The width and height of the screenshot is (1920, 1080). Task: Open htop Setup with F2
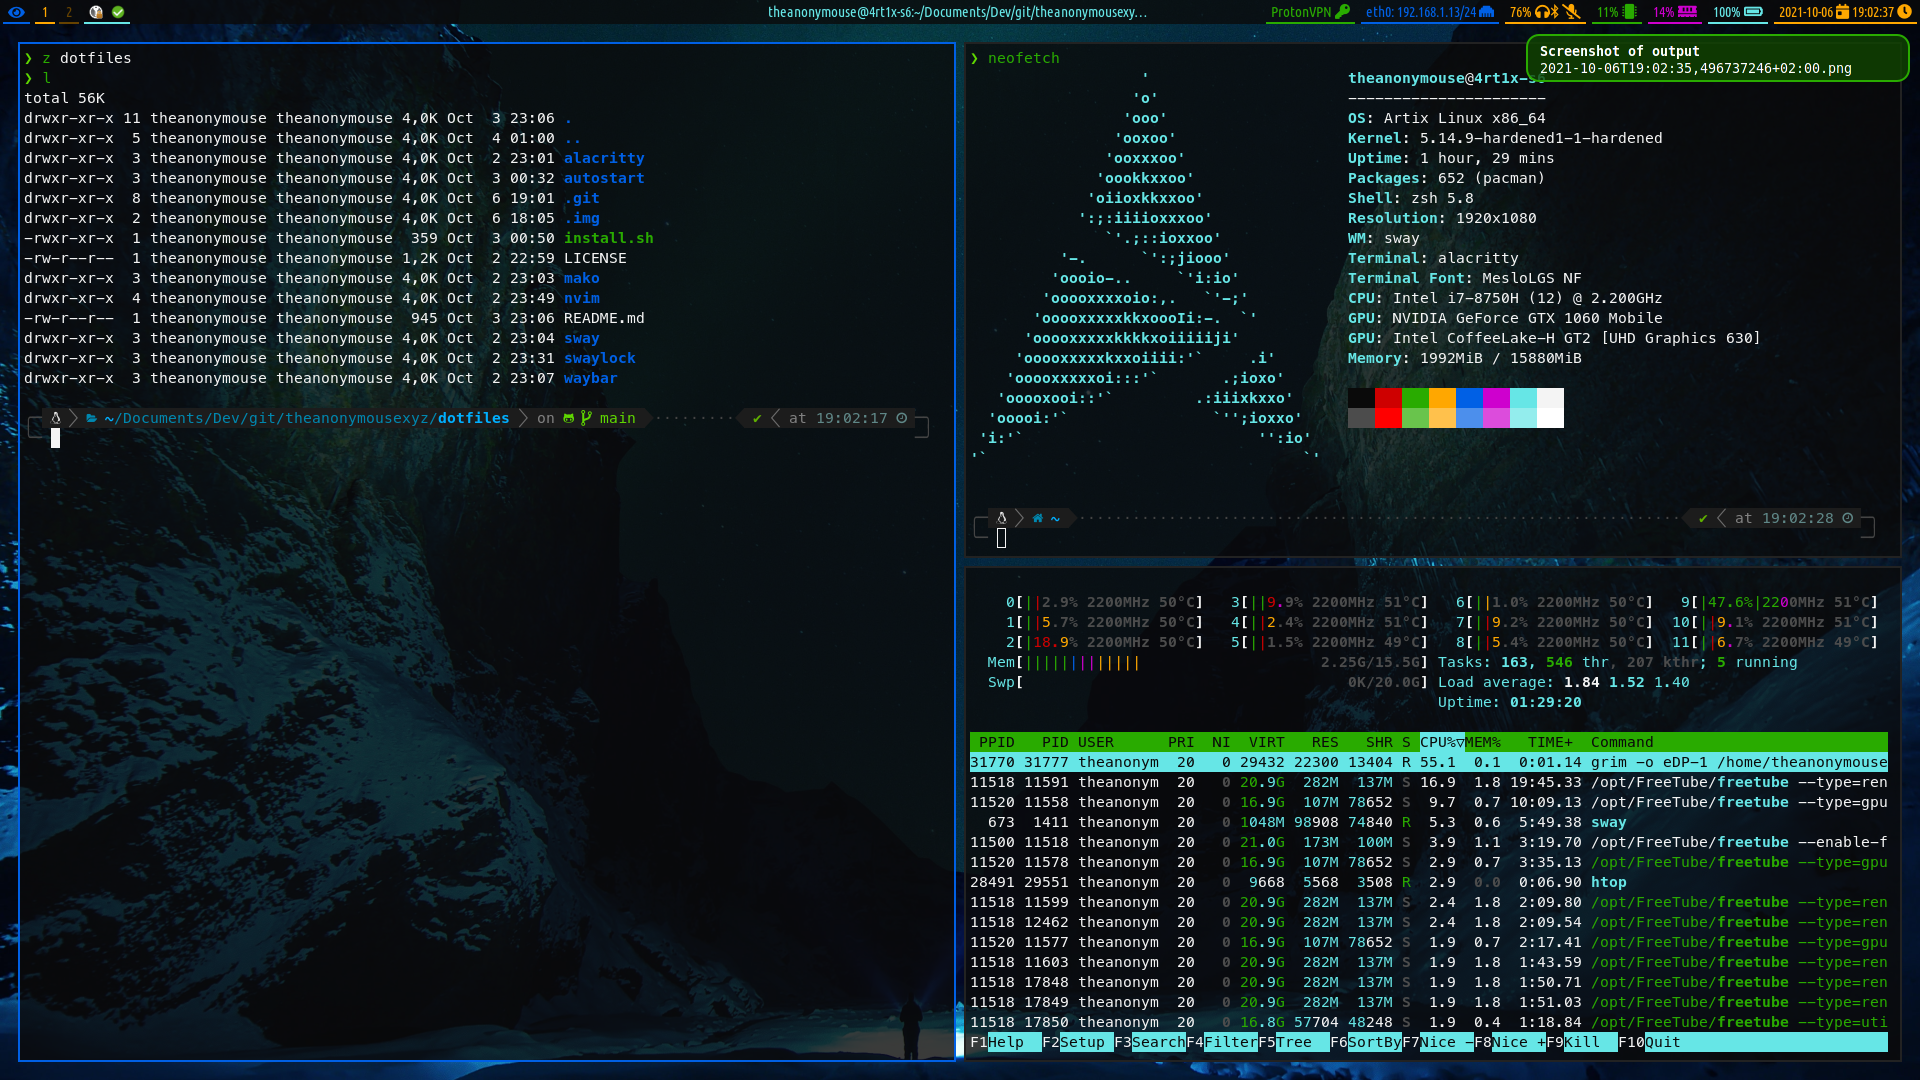click(x=1077, y=1042)
